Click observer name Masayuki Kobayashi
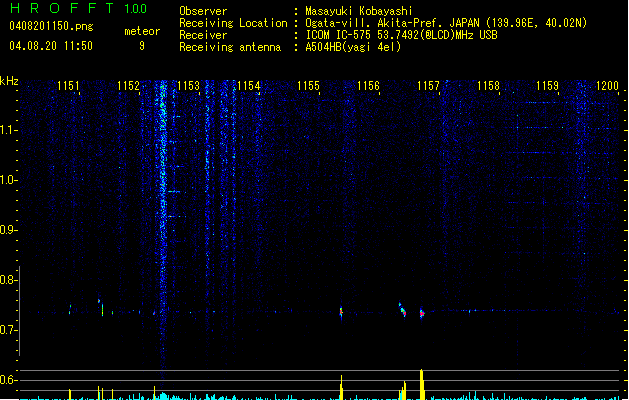629x400 pixels. pos(359,11)
